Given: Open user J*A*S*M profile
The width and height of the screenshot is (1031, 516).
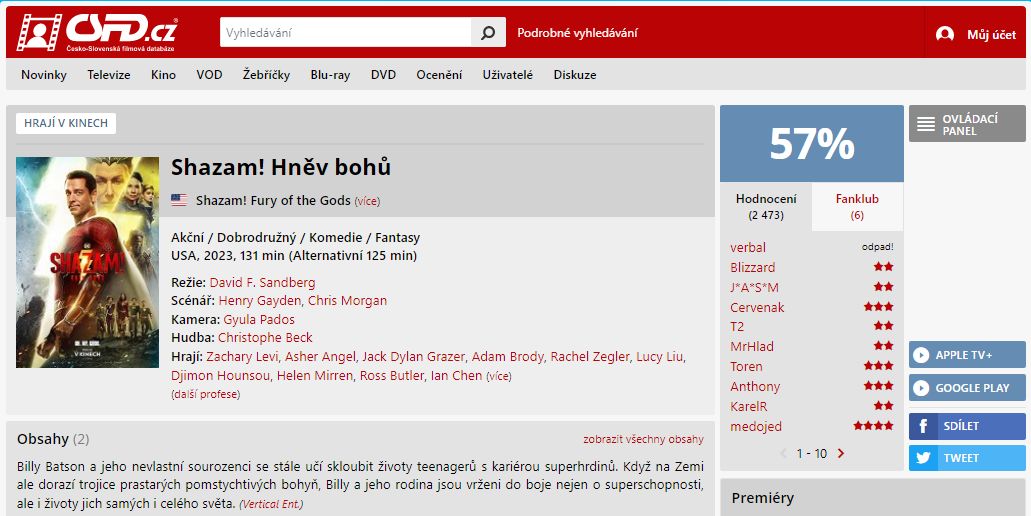Looking at the screenshot, I should point(754,287).
